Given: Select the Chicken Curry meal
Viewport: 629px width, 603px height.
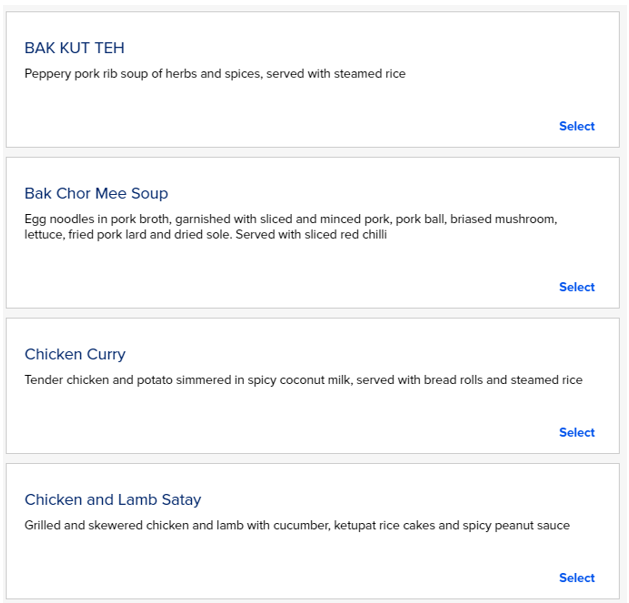Looking at the screenshot, I should tap(576, 432).
